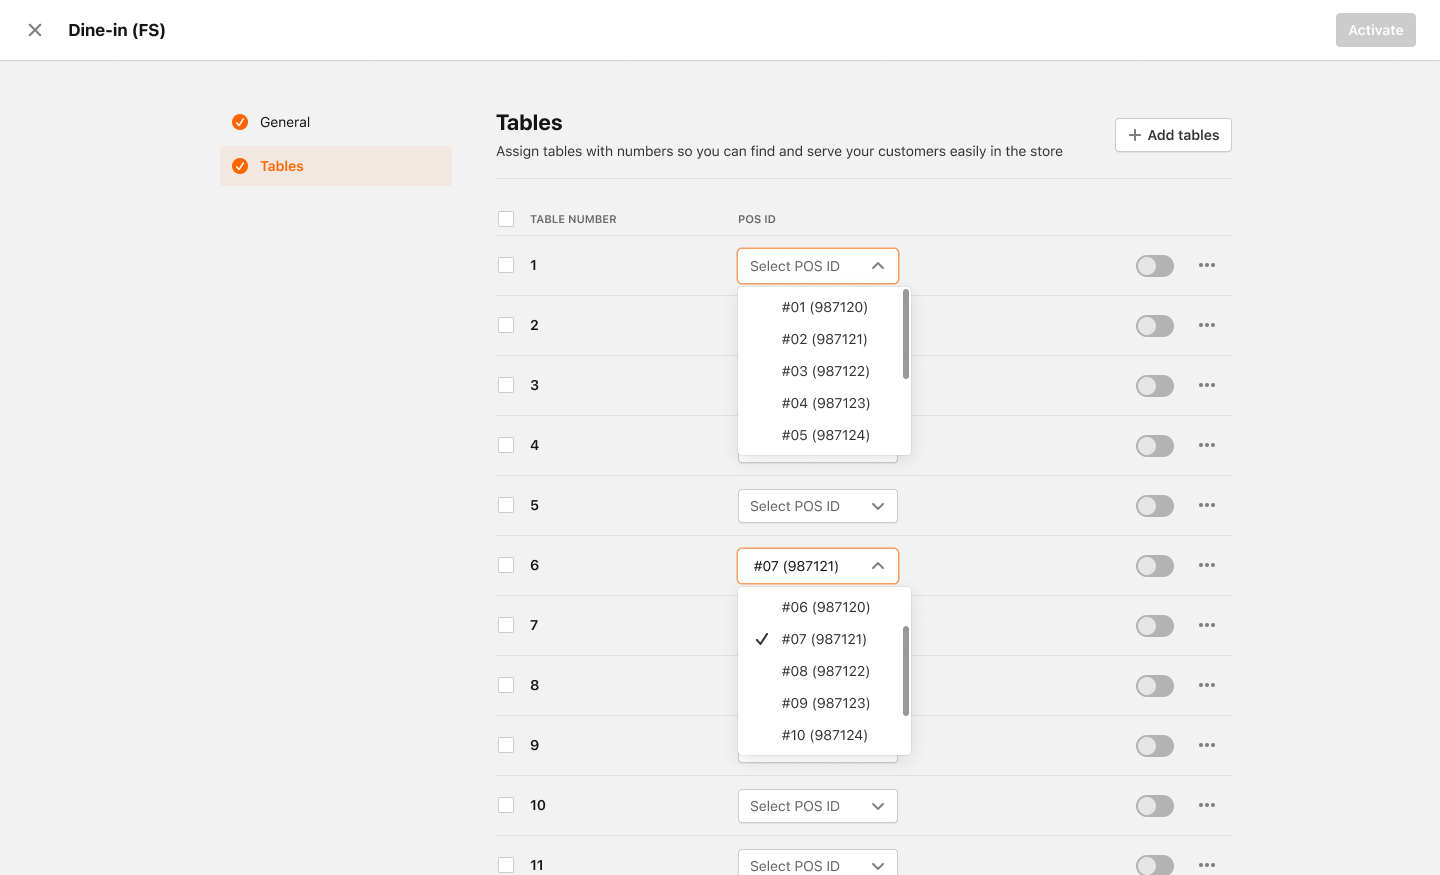Open more options for table 7
The width and height of the screenshot is (1440, 875).
coord(1207,625)
